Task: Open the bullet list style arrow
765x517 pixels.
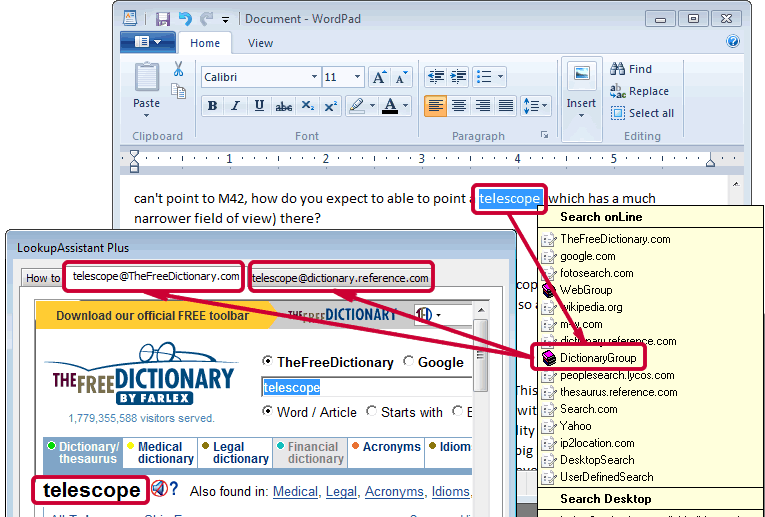Action: 501,77
